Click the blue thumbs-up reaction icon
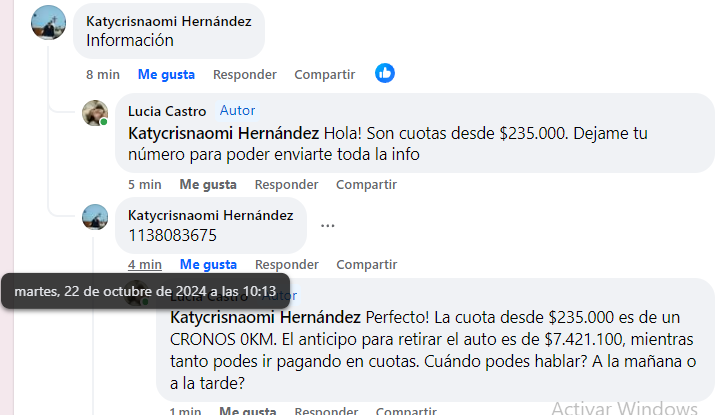726x415 pixels. (385, 73)
